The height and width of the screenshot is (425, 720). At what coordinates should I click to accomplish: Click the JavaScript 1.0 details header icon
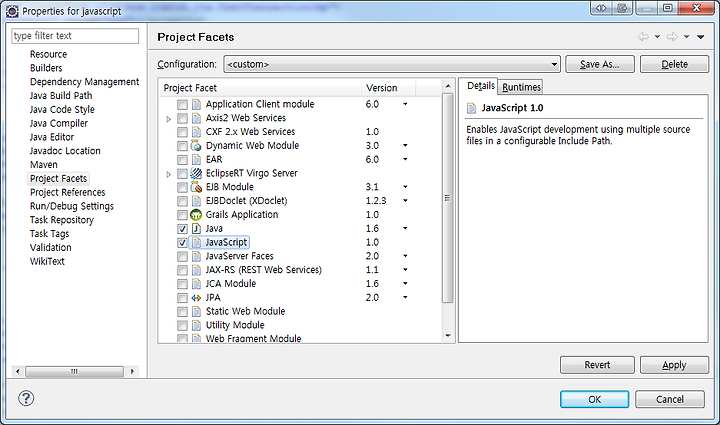[x=472, y=108]
